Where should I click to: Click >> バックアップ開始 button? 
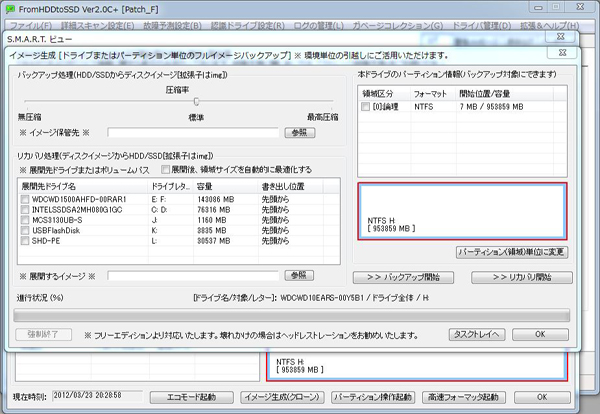tap(403, 277)
